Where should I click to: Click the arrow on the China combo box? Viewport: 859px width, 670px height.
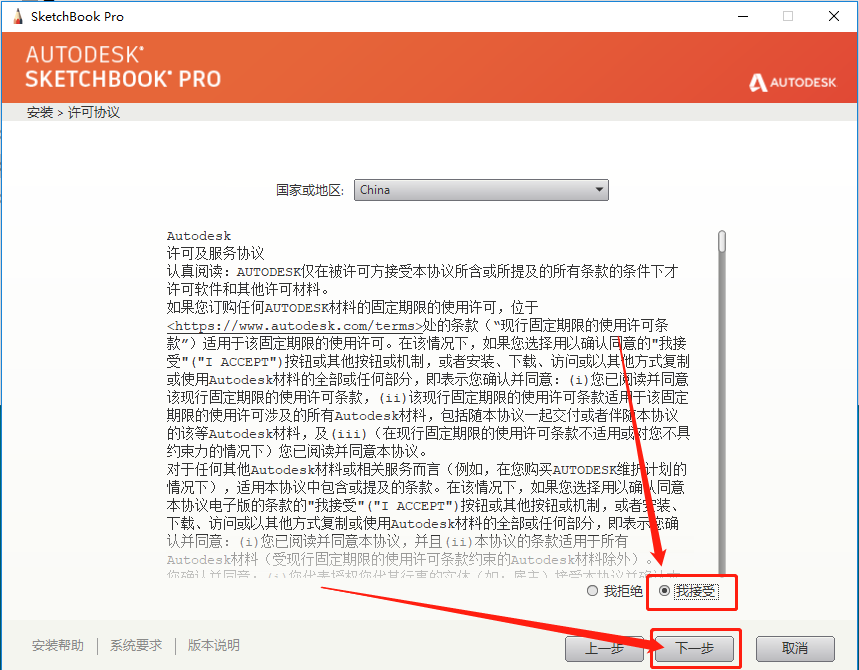(598, 190)
